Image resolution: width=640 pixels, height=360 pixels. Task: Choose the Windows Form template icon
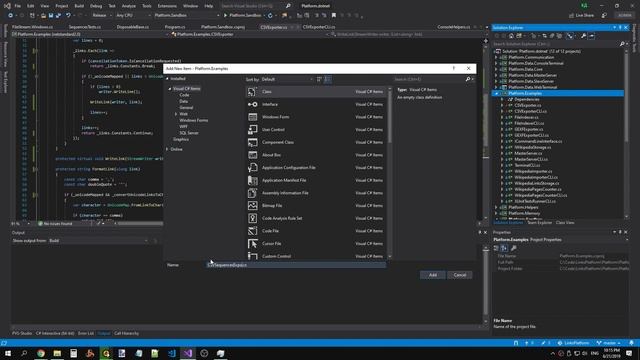253,117
